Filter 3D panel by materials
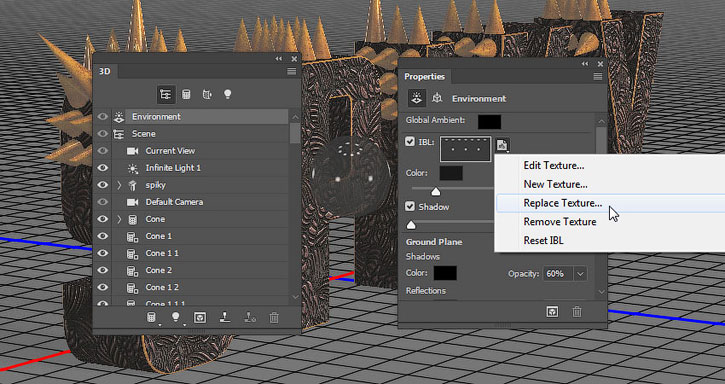 pyautogui.click(x=207, y=94)
